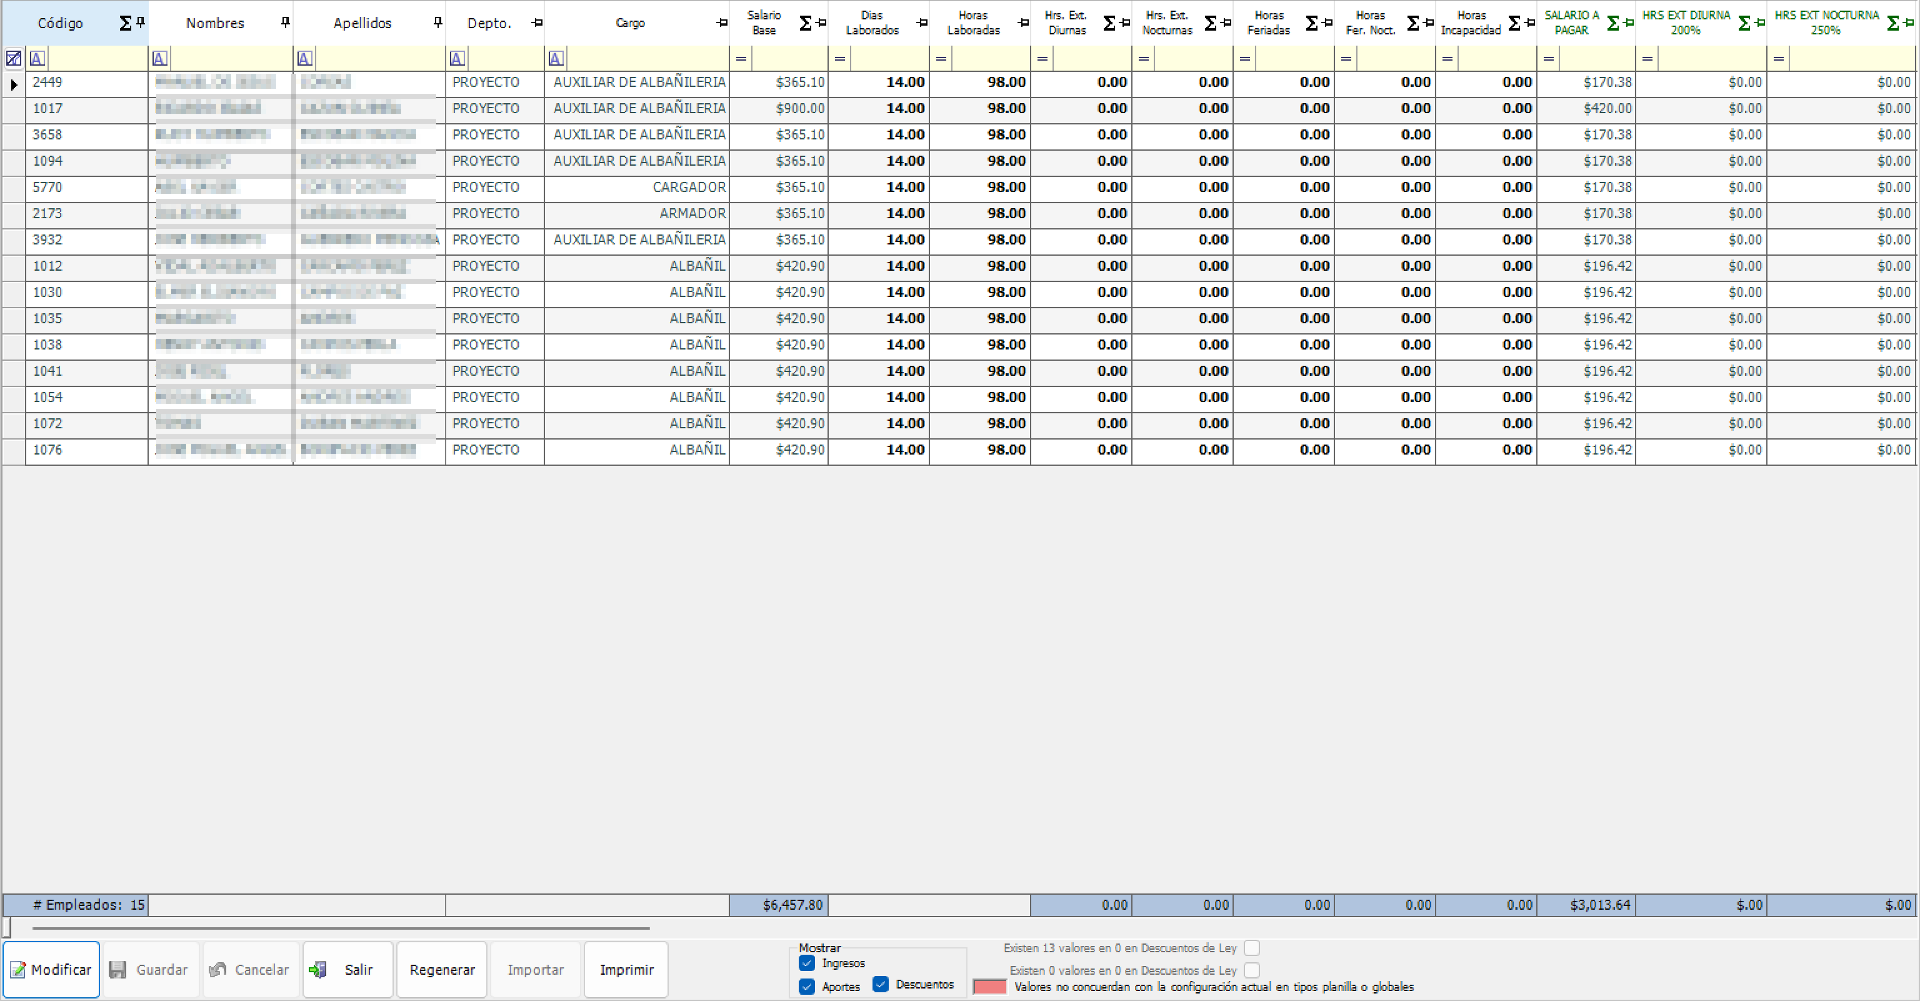This screenshot has width=1920, height=1001.
Task: Click the Salir exit icon
Action: [x=318, y=969]
